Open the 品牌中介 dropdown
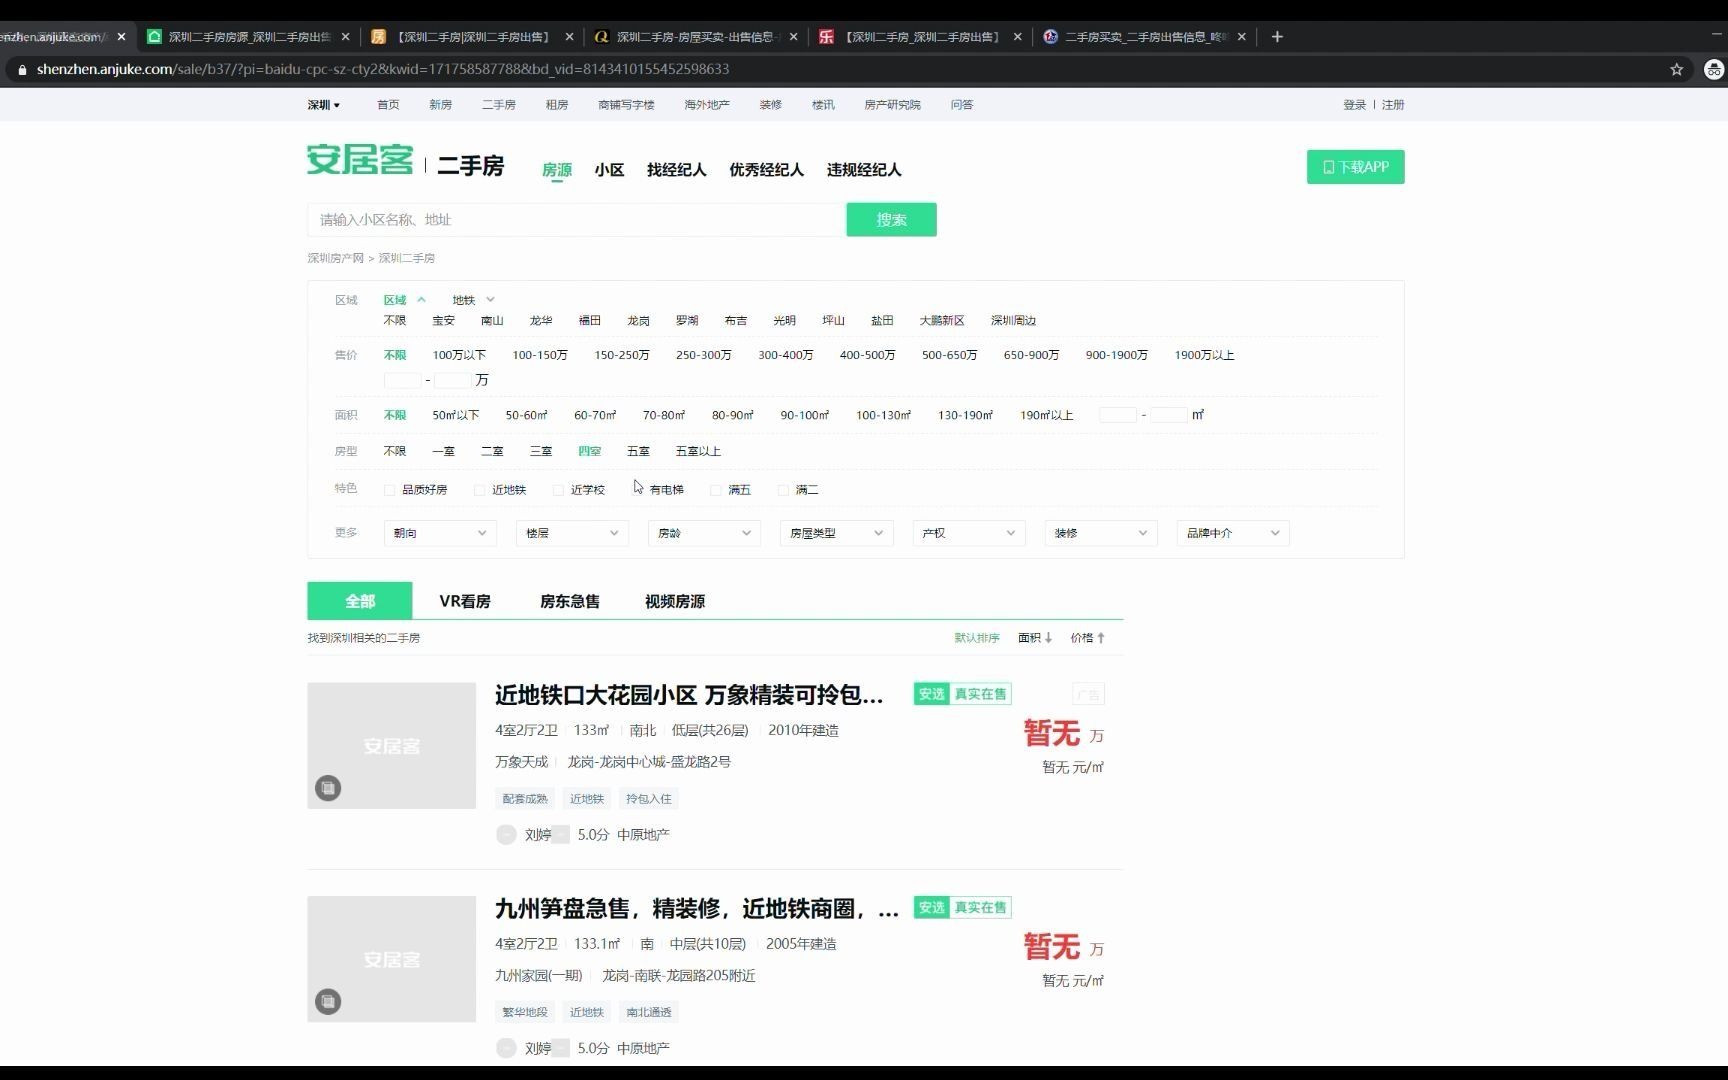The width and height of the screenshot is (1728, 1080). [1232, 533]
